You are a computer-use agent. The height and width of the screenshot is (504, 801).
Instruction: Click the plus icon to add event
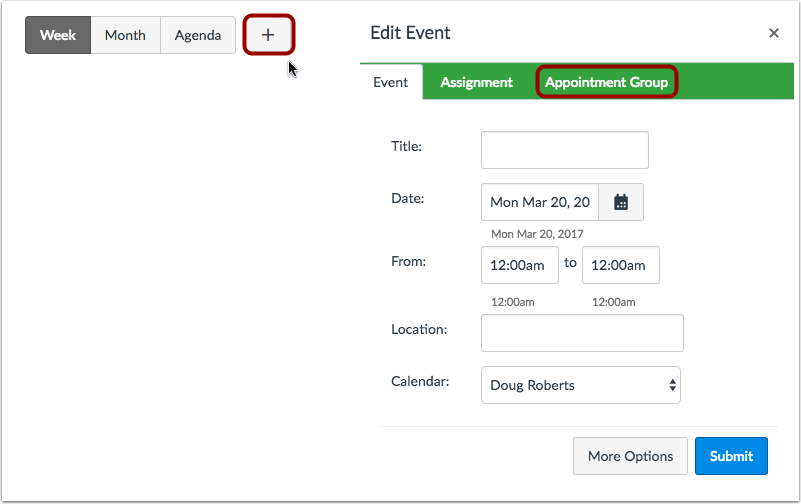tap(268, 35)
